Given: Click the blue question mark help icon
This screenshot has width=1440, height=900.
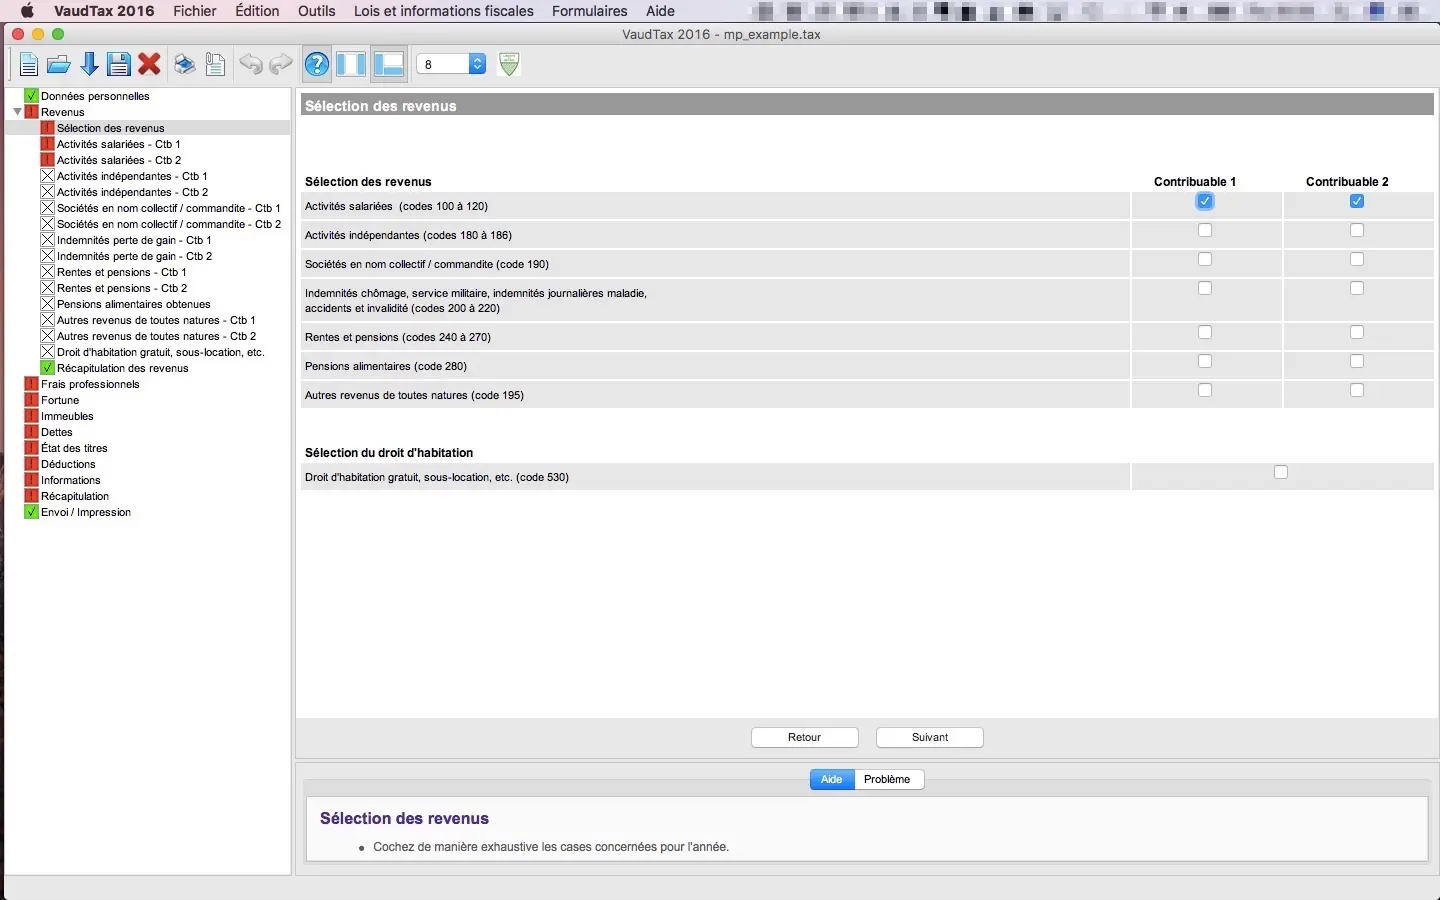Looking at the screenshot, I should pos(317,65).
